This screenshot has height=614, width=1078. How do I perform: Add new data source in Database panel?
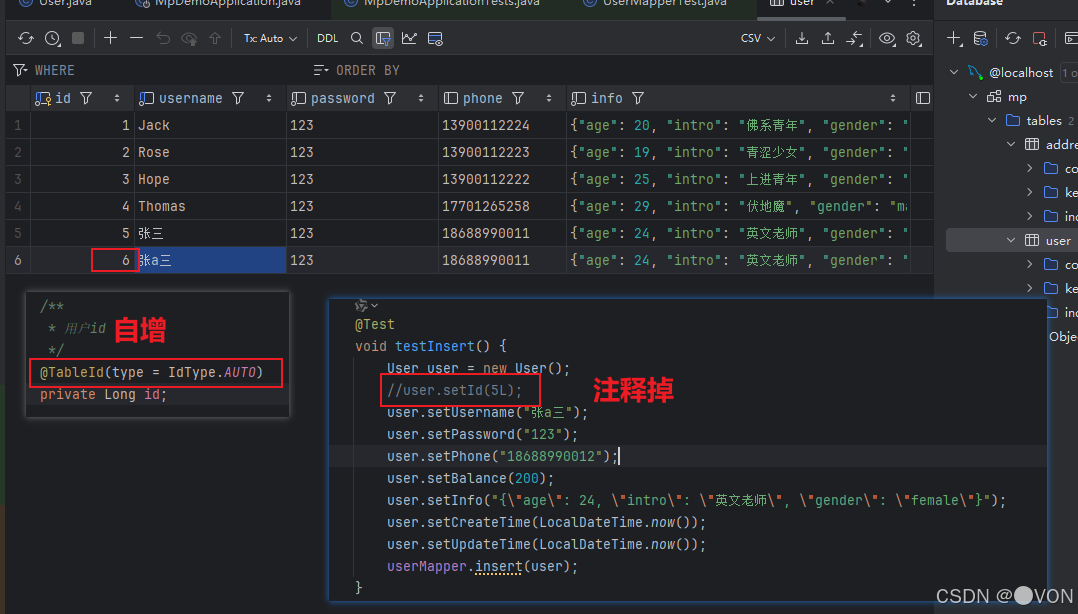tap(954, 39)
